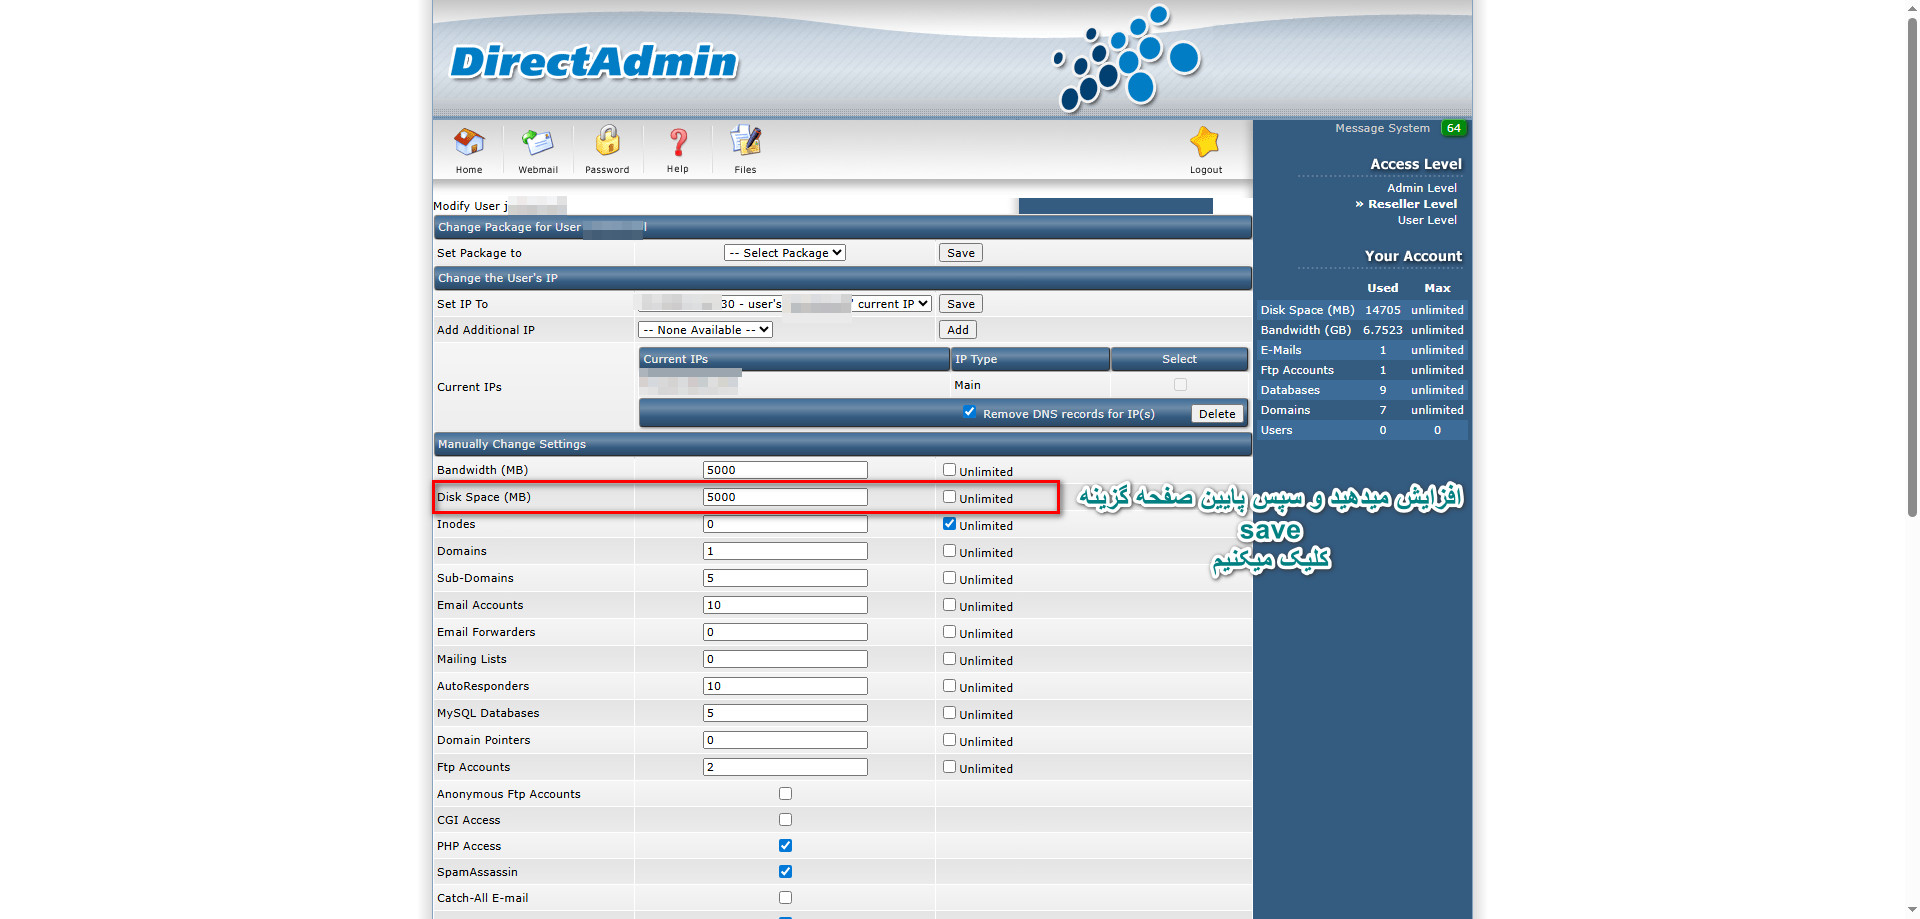Screen dimensions: 1920x919
Task: Disable the PHP Access checkbox
Action: (785, 846)
